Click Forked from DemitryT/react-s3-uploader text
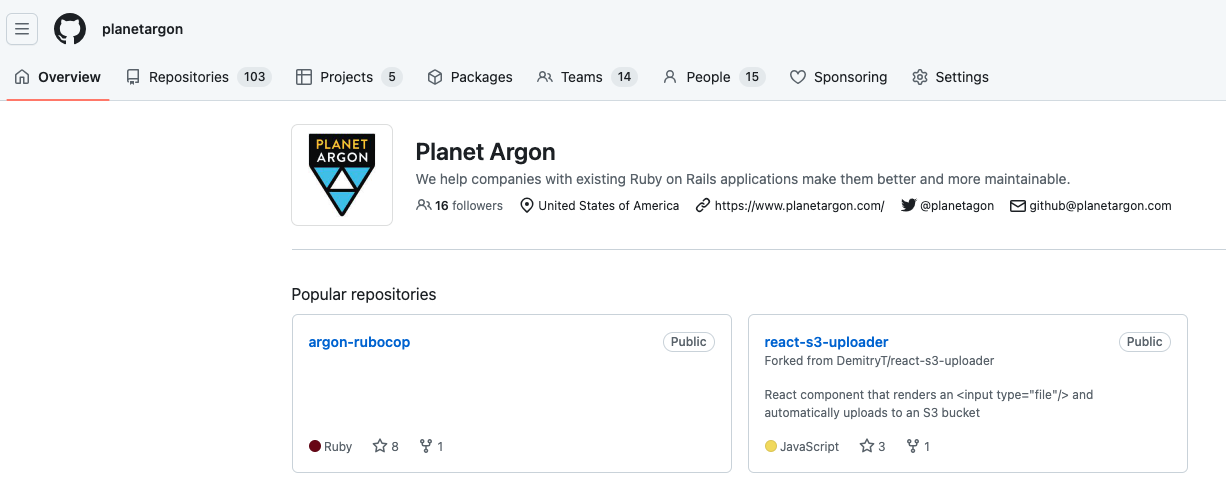 879,360
